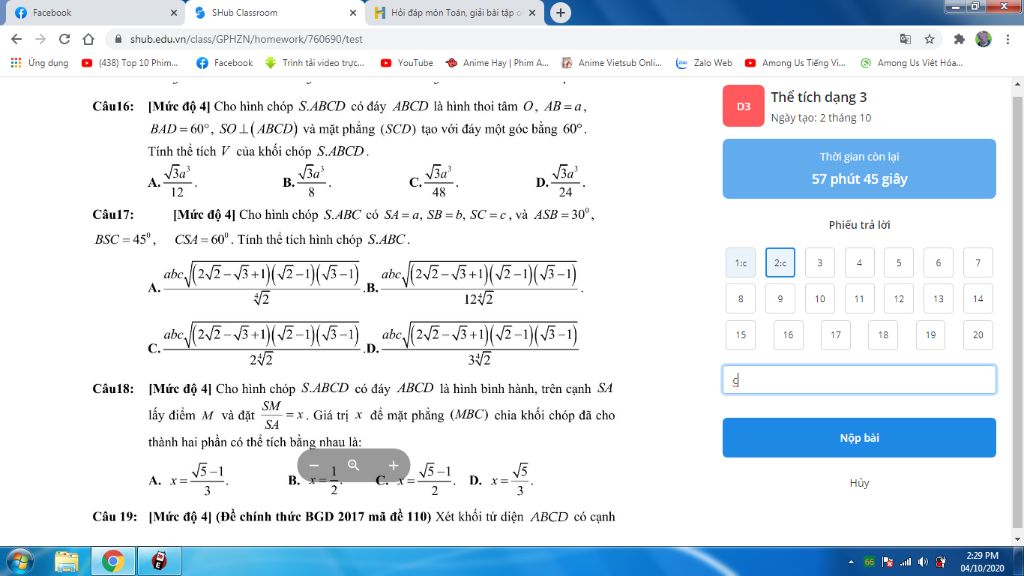Click the D3 red class badge
The height and width of the screenshot is (576, 1024).
[x=743, y=106]
